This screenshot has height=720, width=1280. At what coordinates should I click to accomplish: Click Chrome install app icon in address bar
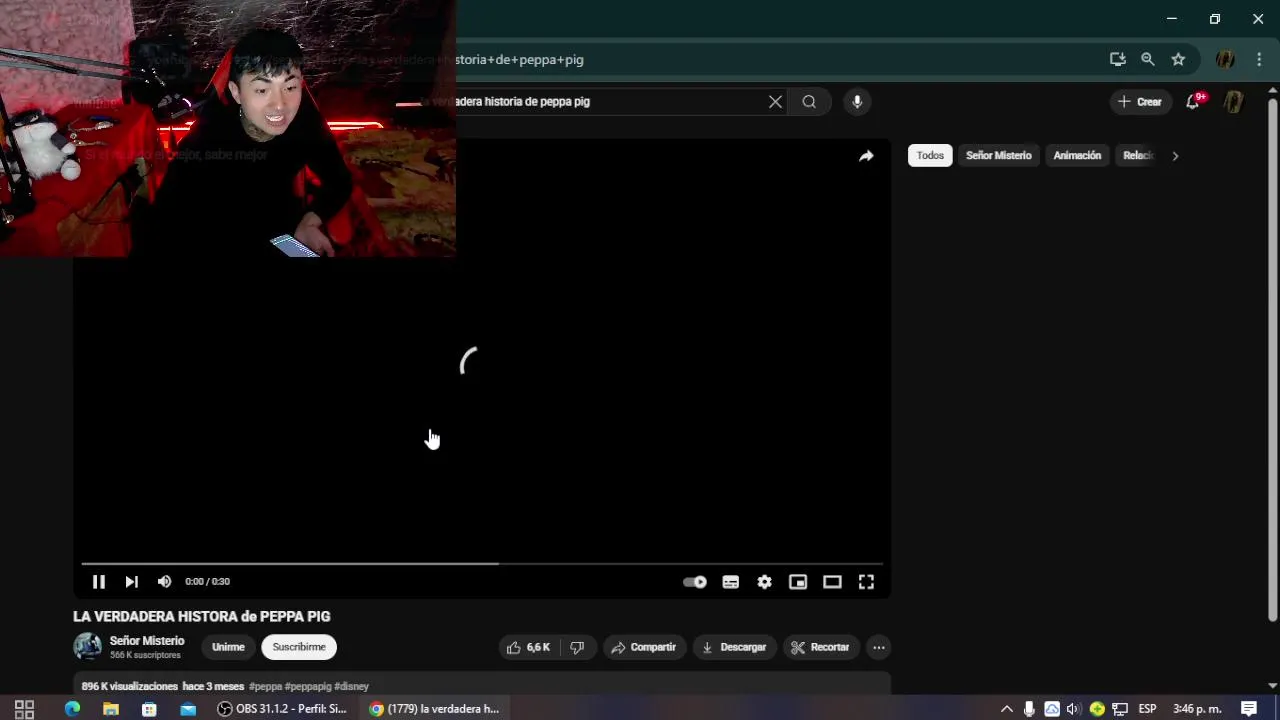coord(1118,59)
